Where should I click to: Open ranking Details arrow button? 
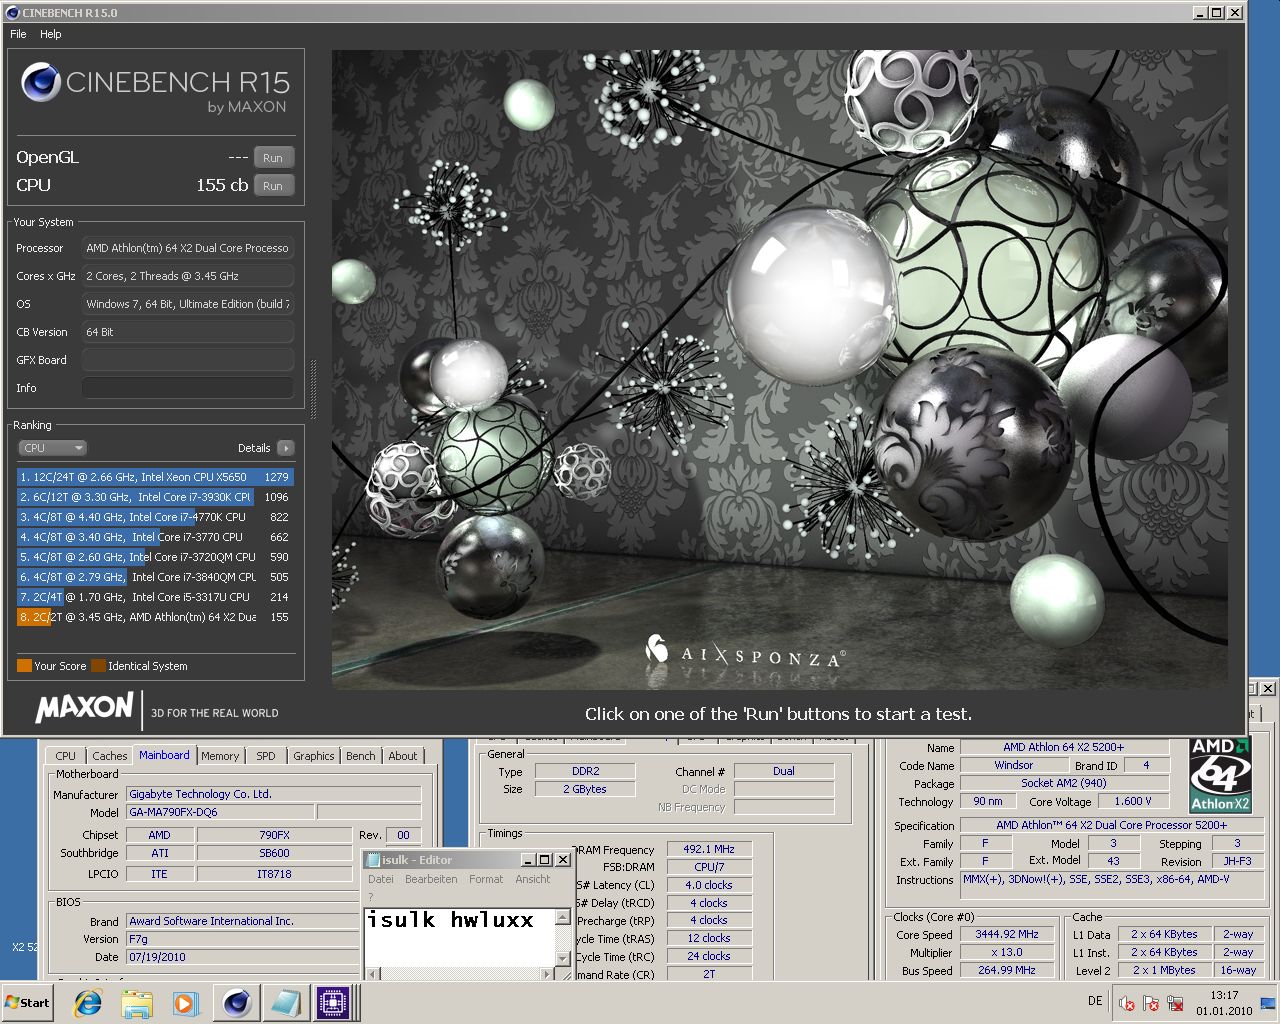click(286, 448)
